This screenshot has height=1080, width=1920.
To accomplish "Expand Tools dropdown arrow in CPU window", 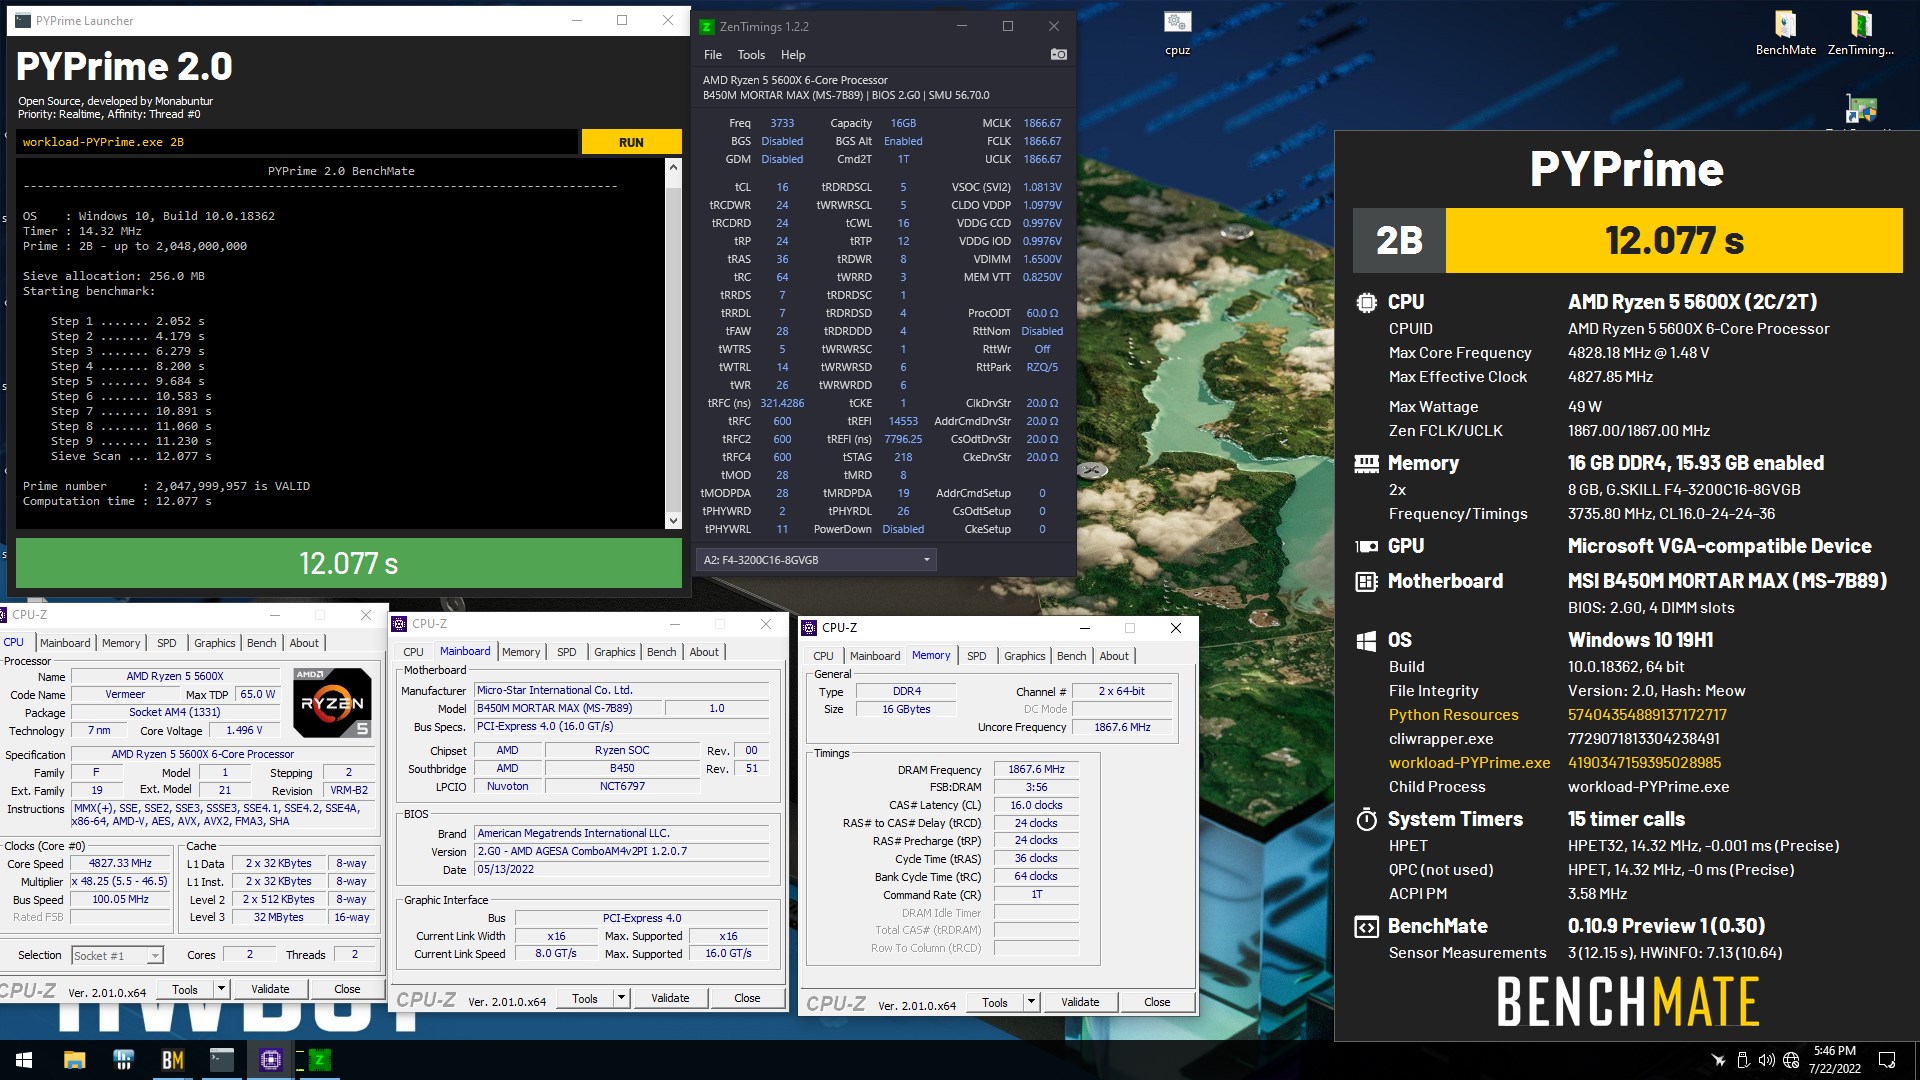I will (221, 989).
